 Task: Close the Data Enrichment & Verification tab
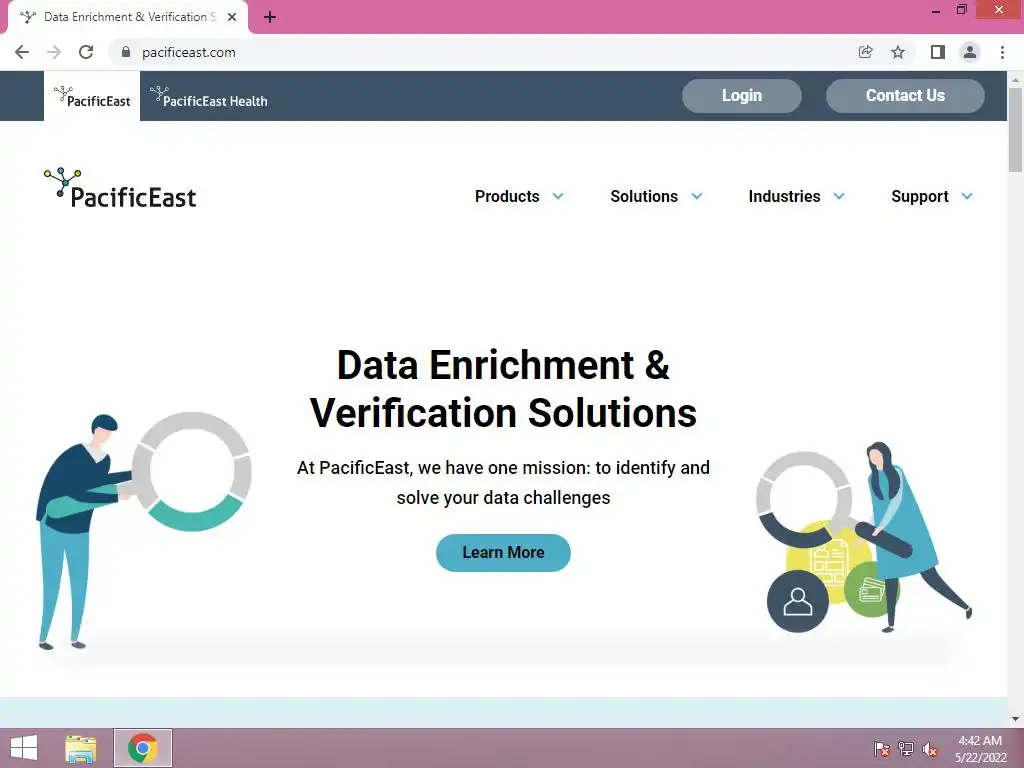point(232,17)
